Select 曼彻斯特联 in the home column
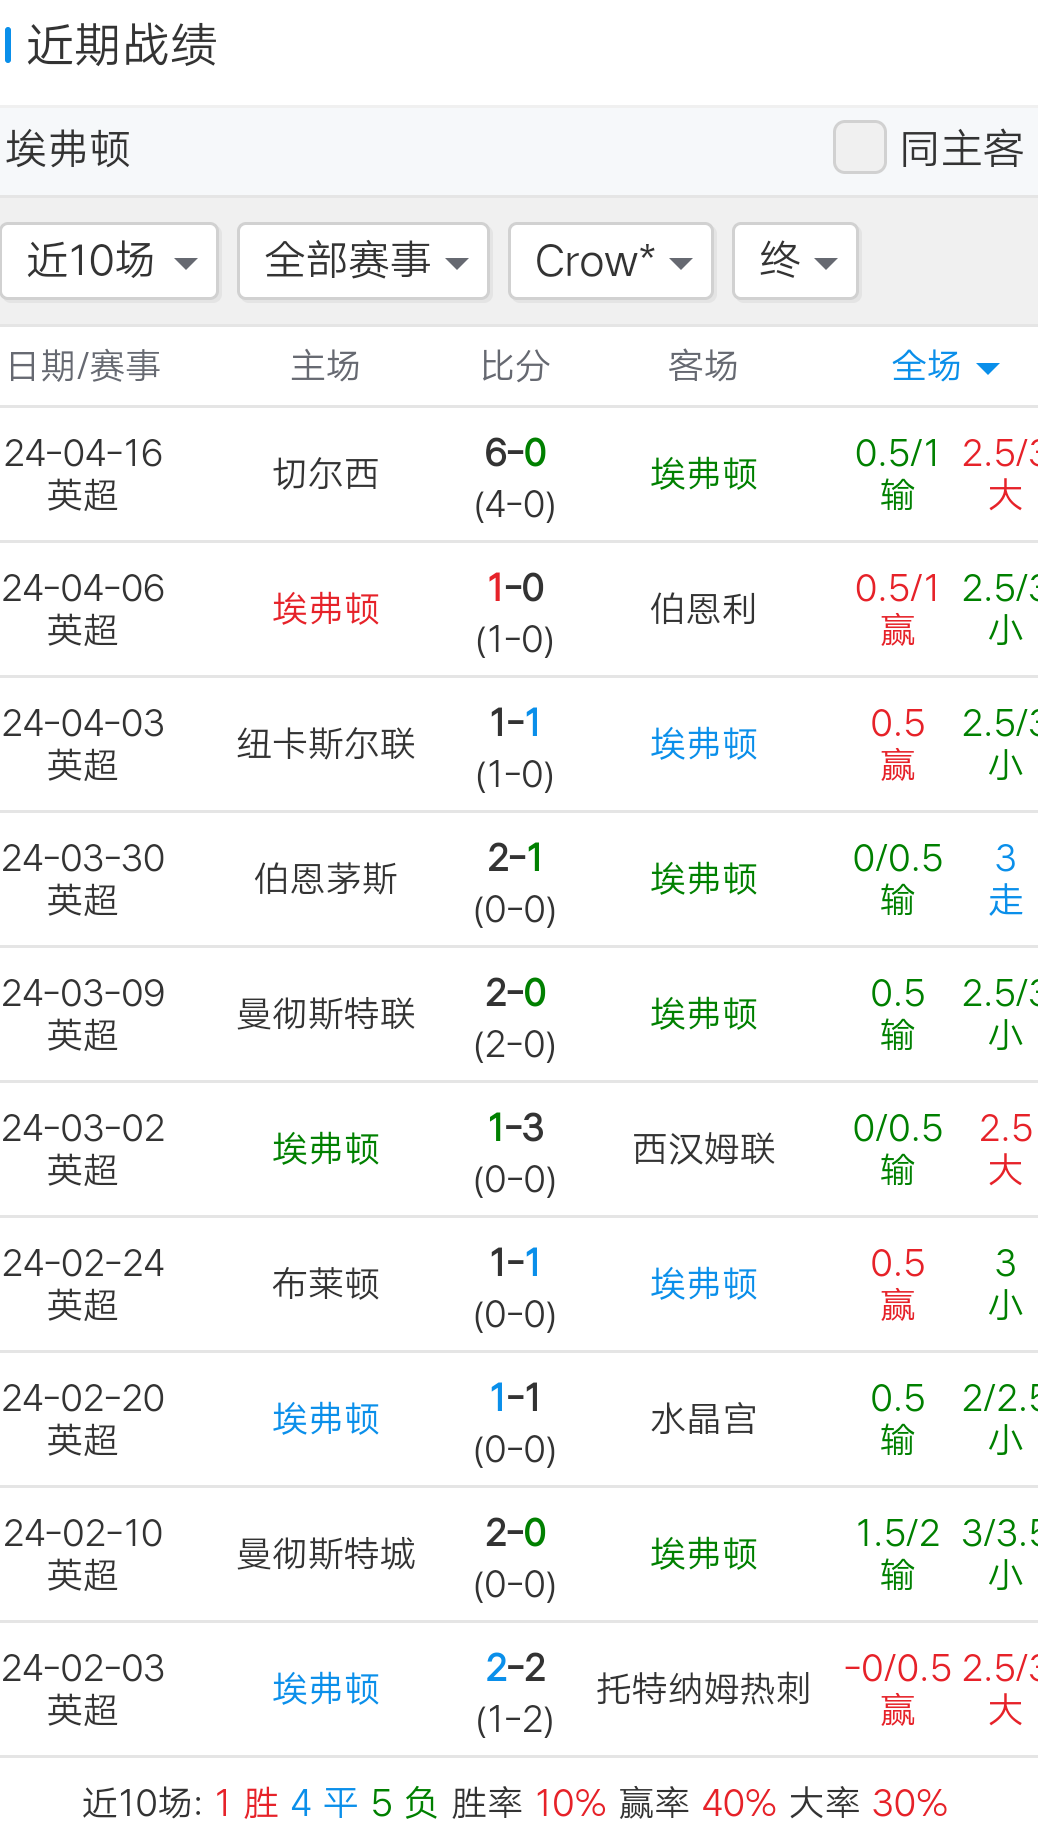 point(326,1014)
